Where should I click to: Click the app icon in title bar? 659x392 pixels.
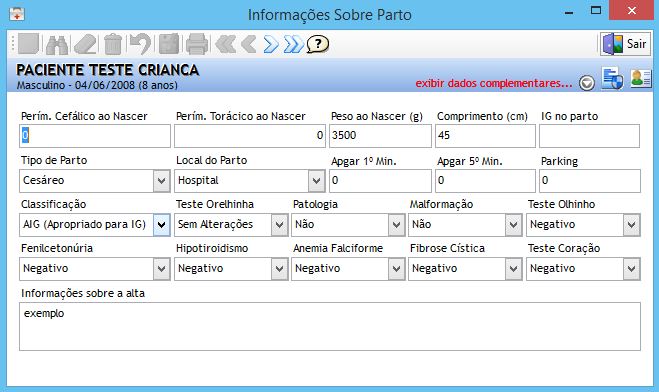17,14
